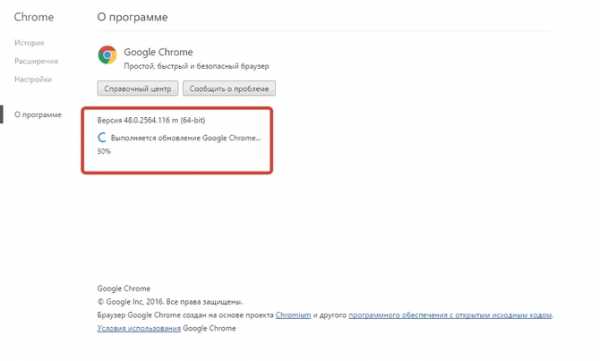Click the Google Chrome heading beside logo
Screen dimensions: 600x361
coord(158,52)
